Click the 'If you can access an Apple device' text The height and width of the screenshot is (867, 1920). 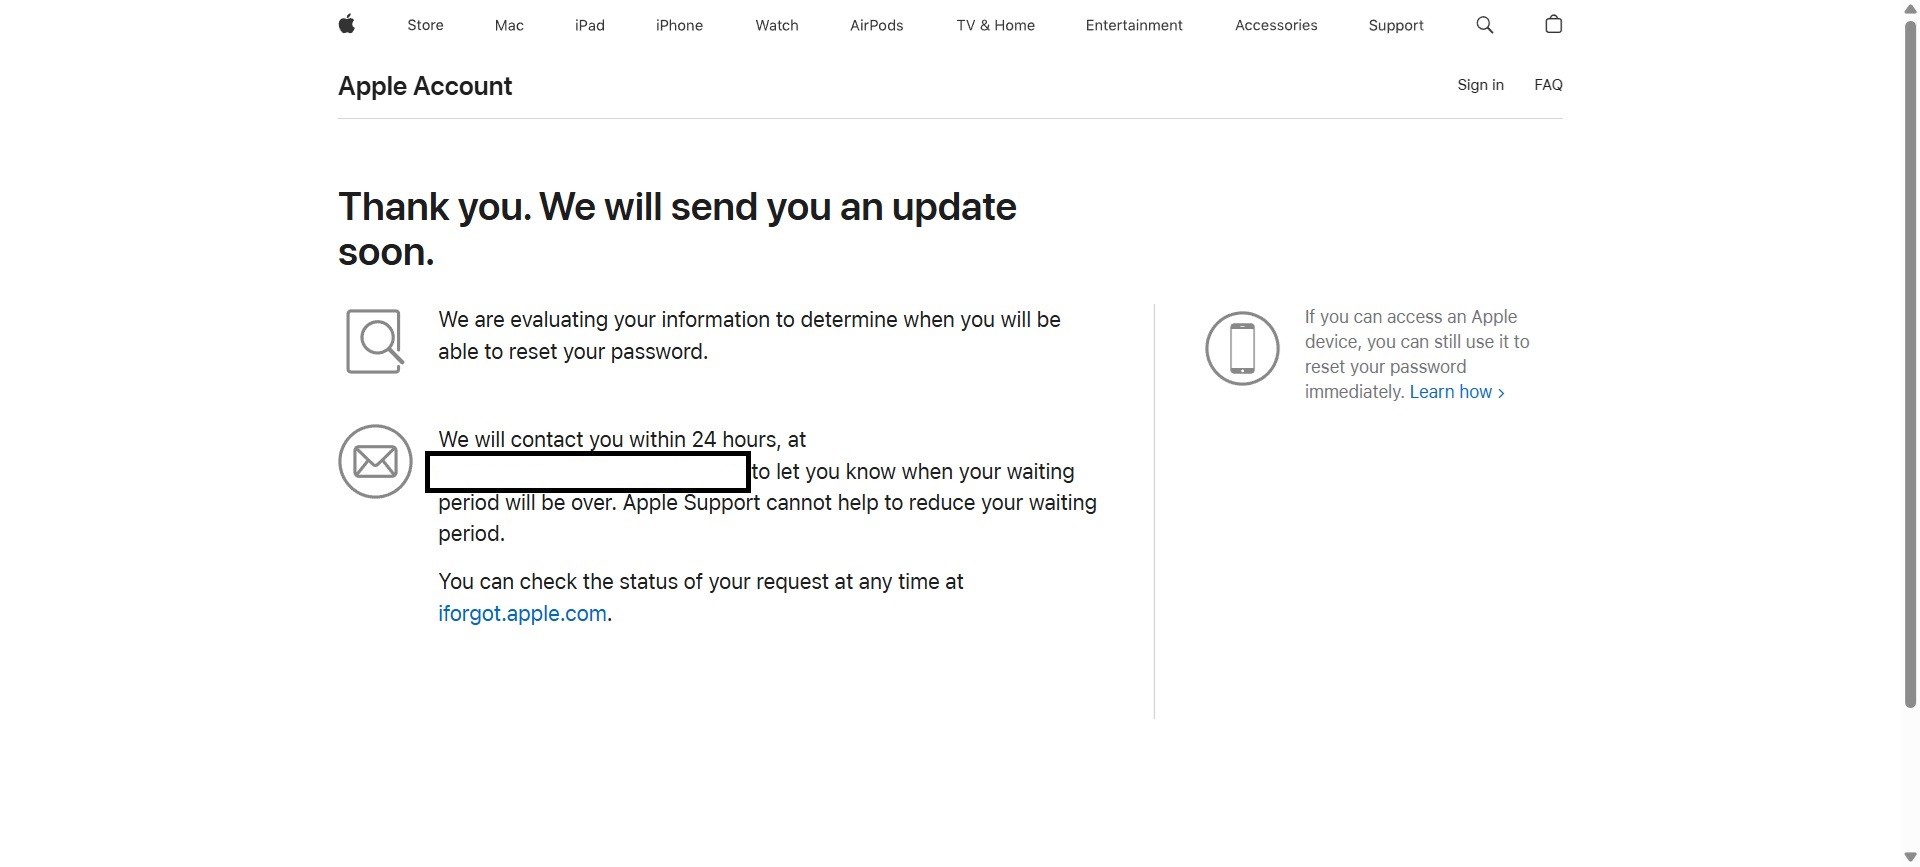(x=1417, y=354)
